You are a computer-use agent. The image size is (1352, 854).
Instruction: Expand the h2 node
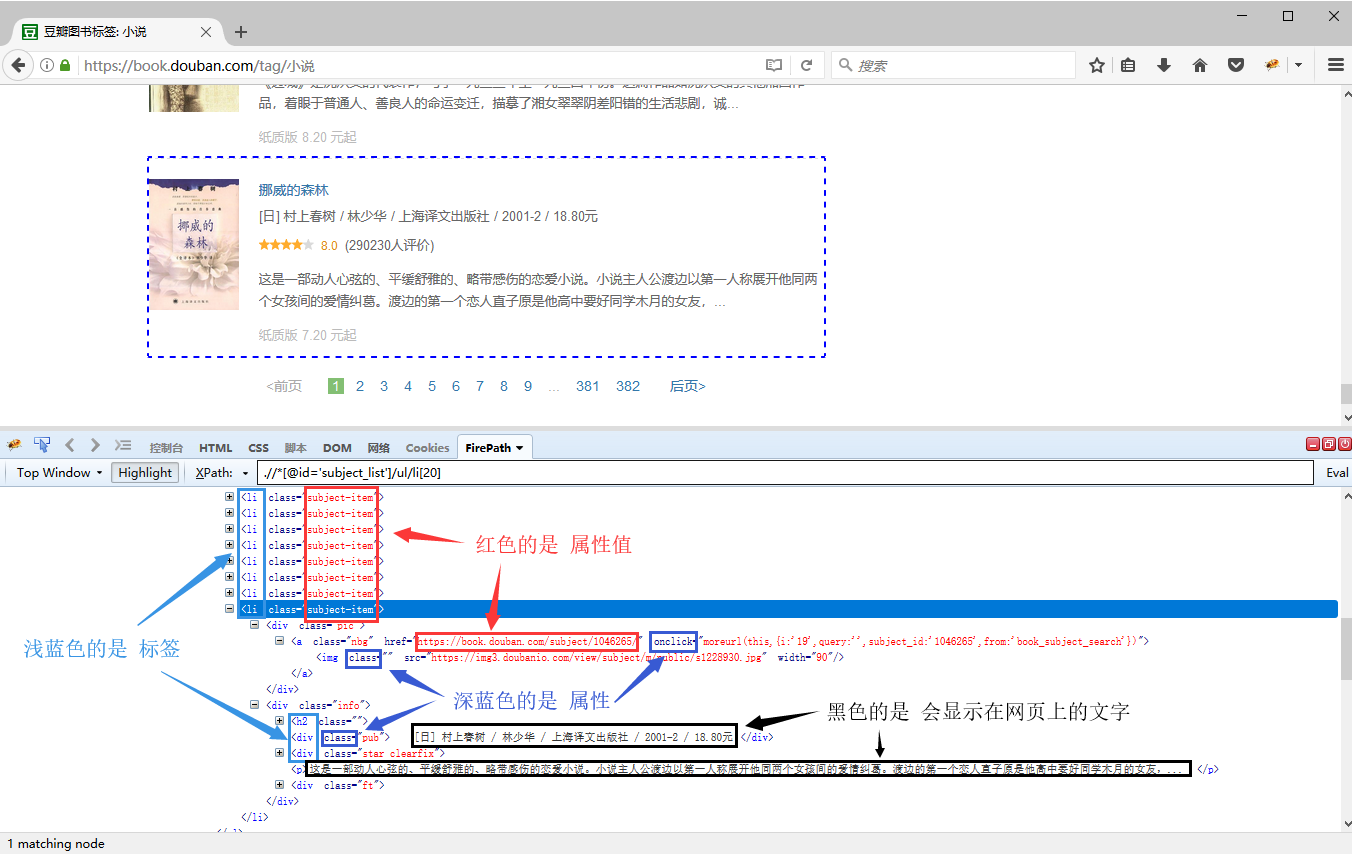coord(280,721)
